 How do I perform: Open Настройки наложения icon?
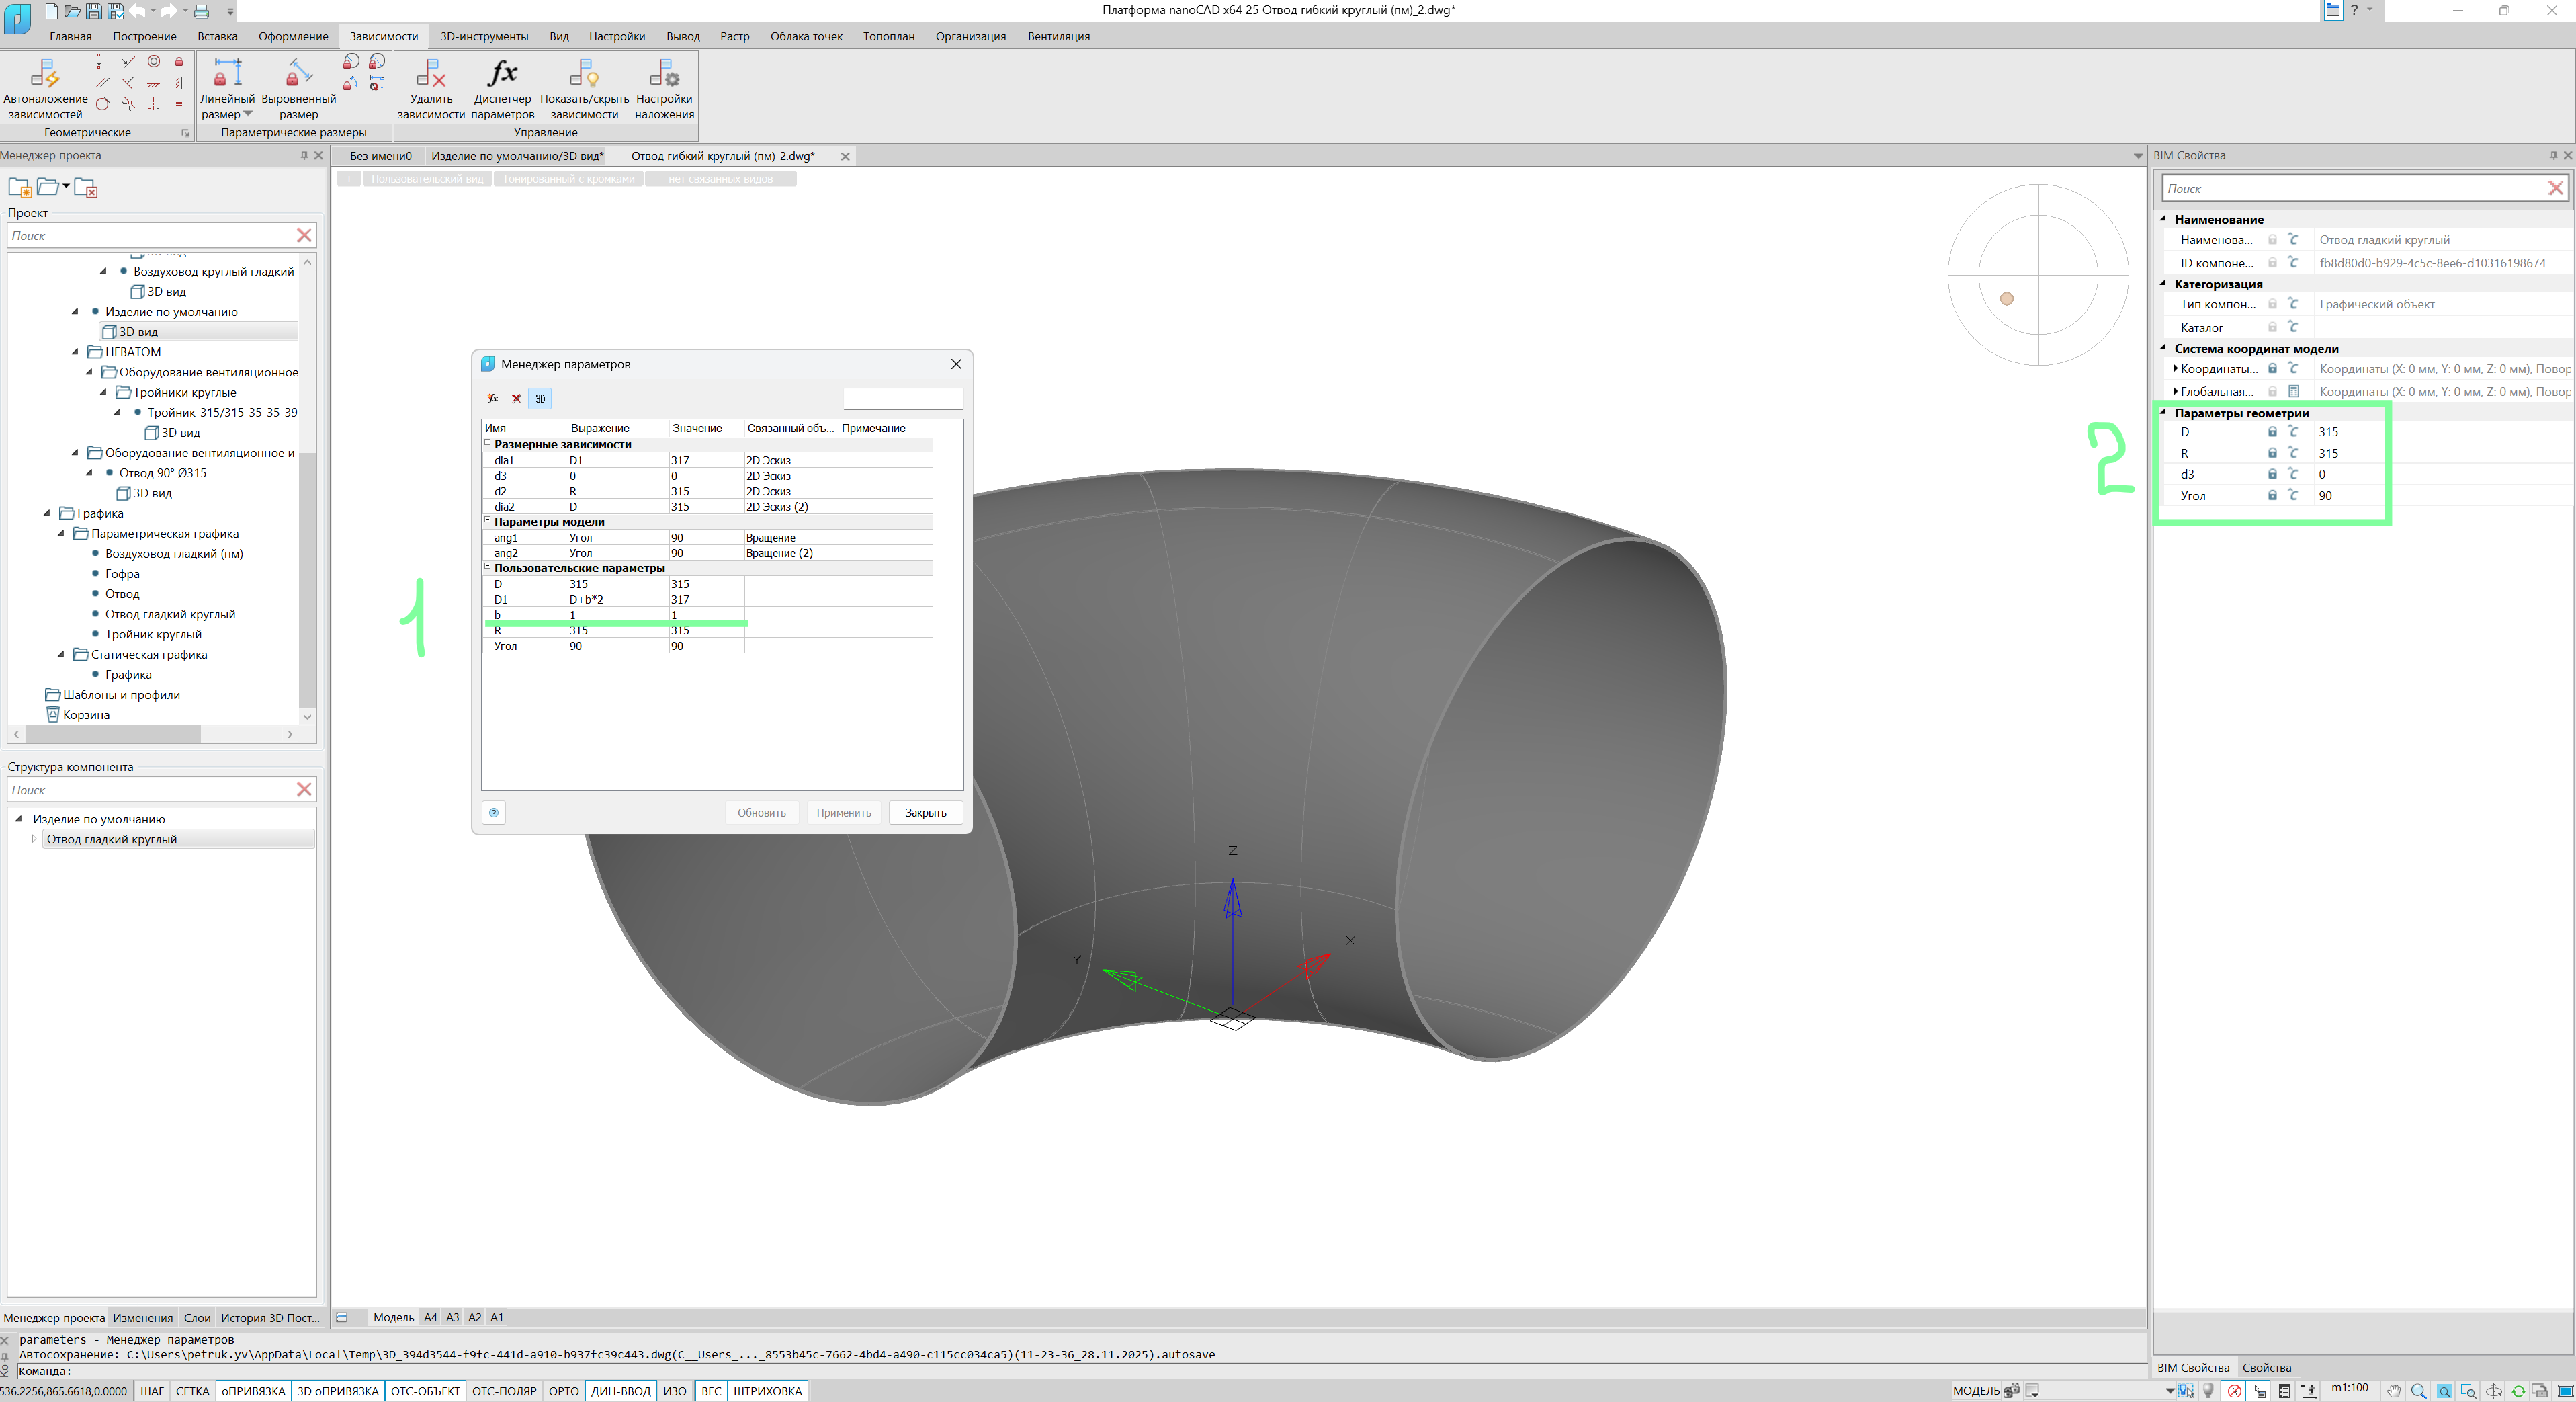pyautogui.click(x=664, y=75)
